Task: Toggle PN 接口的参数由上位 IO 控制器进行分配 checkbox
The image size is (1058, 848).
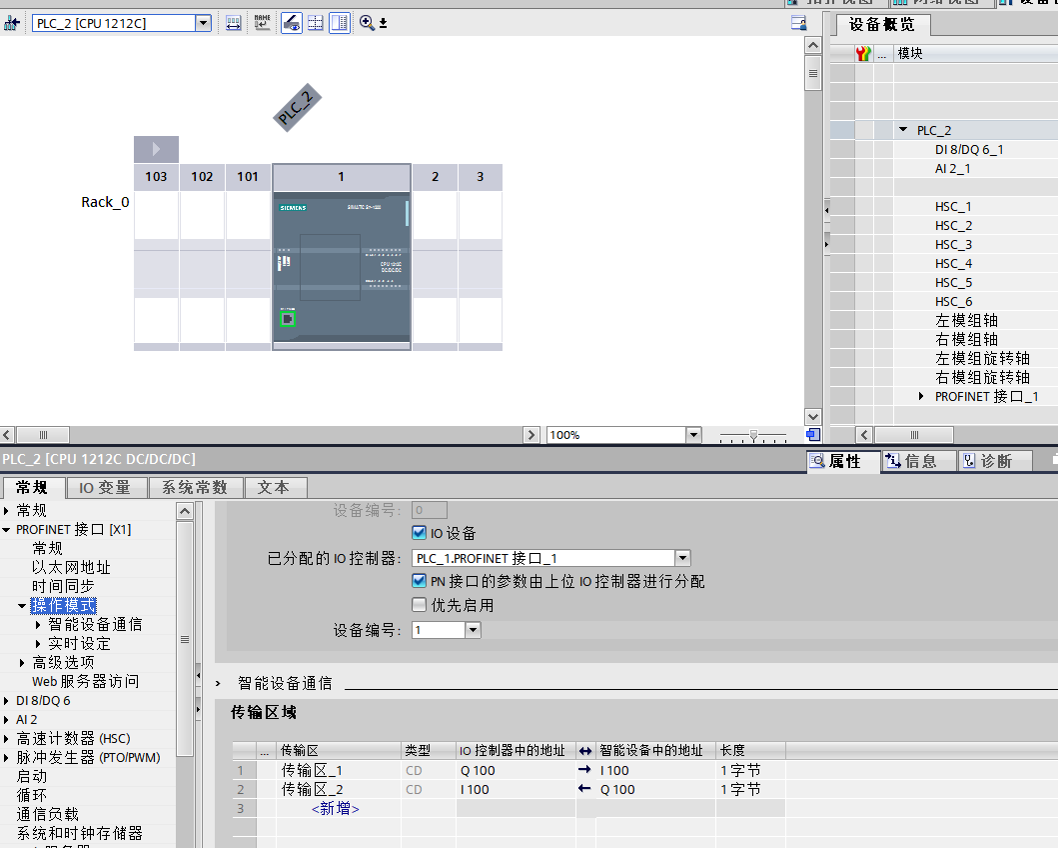Action: pos(418,581)
